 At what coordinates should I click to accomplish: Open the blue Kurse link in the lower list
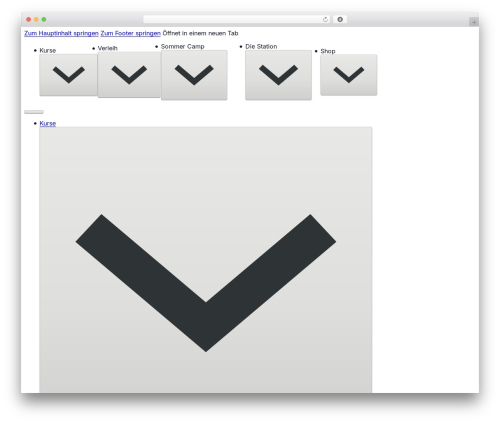(x=48, y=123)
